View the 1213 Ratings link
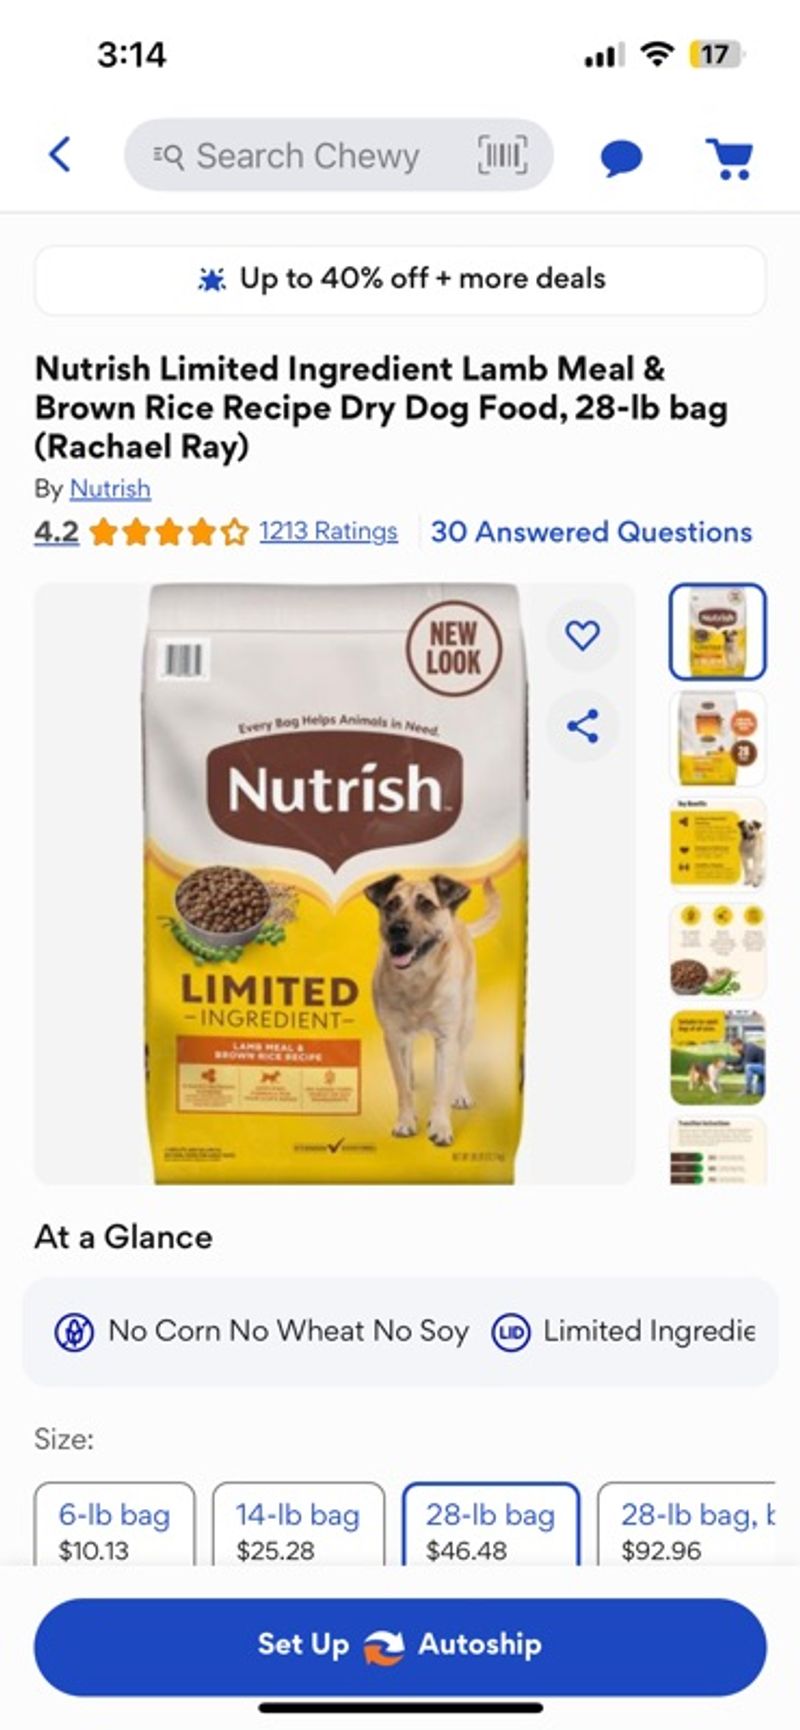This screenshot has height=1730, width=800. (x=328, y=531)
